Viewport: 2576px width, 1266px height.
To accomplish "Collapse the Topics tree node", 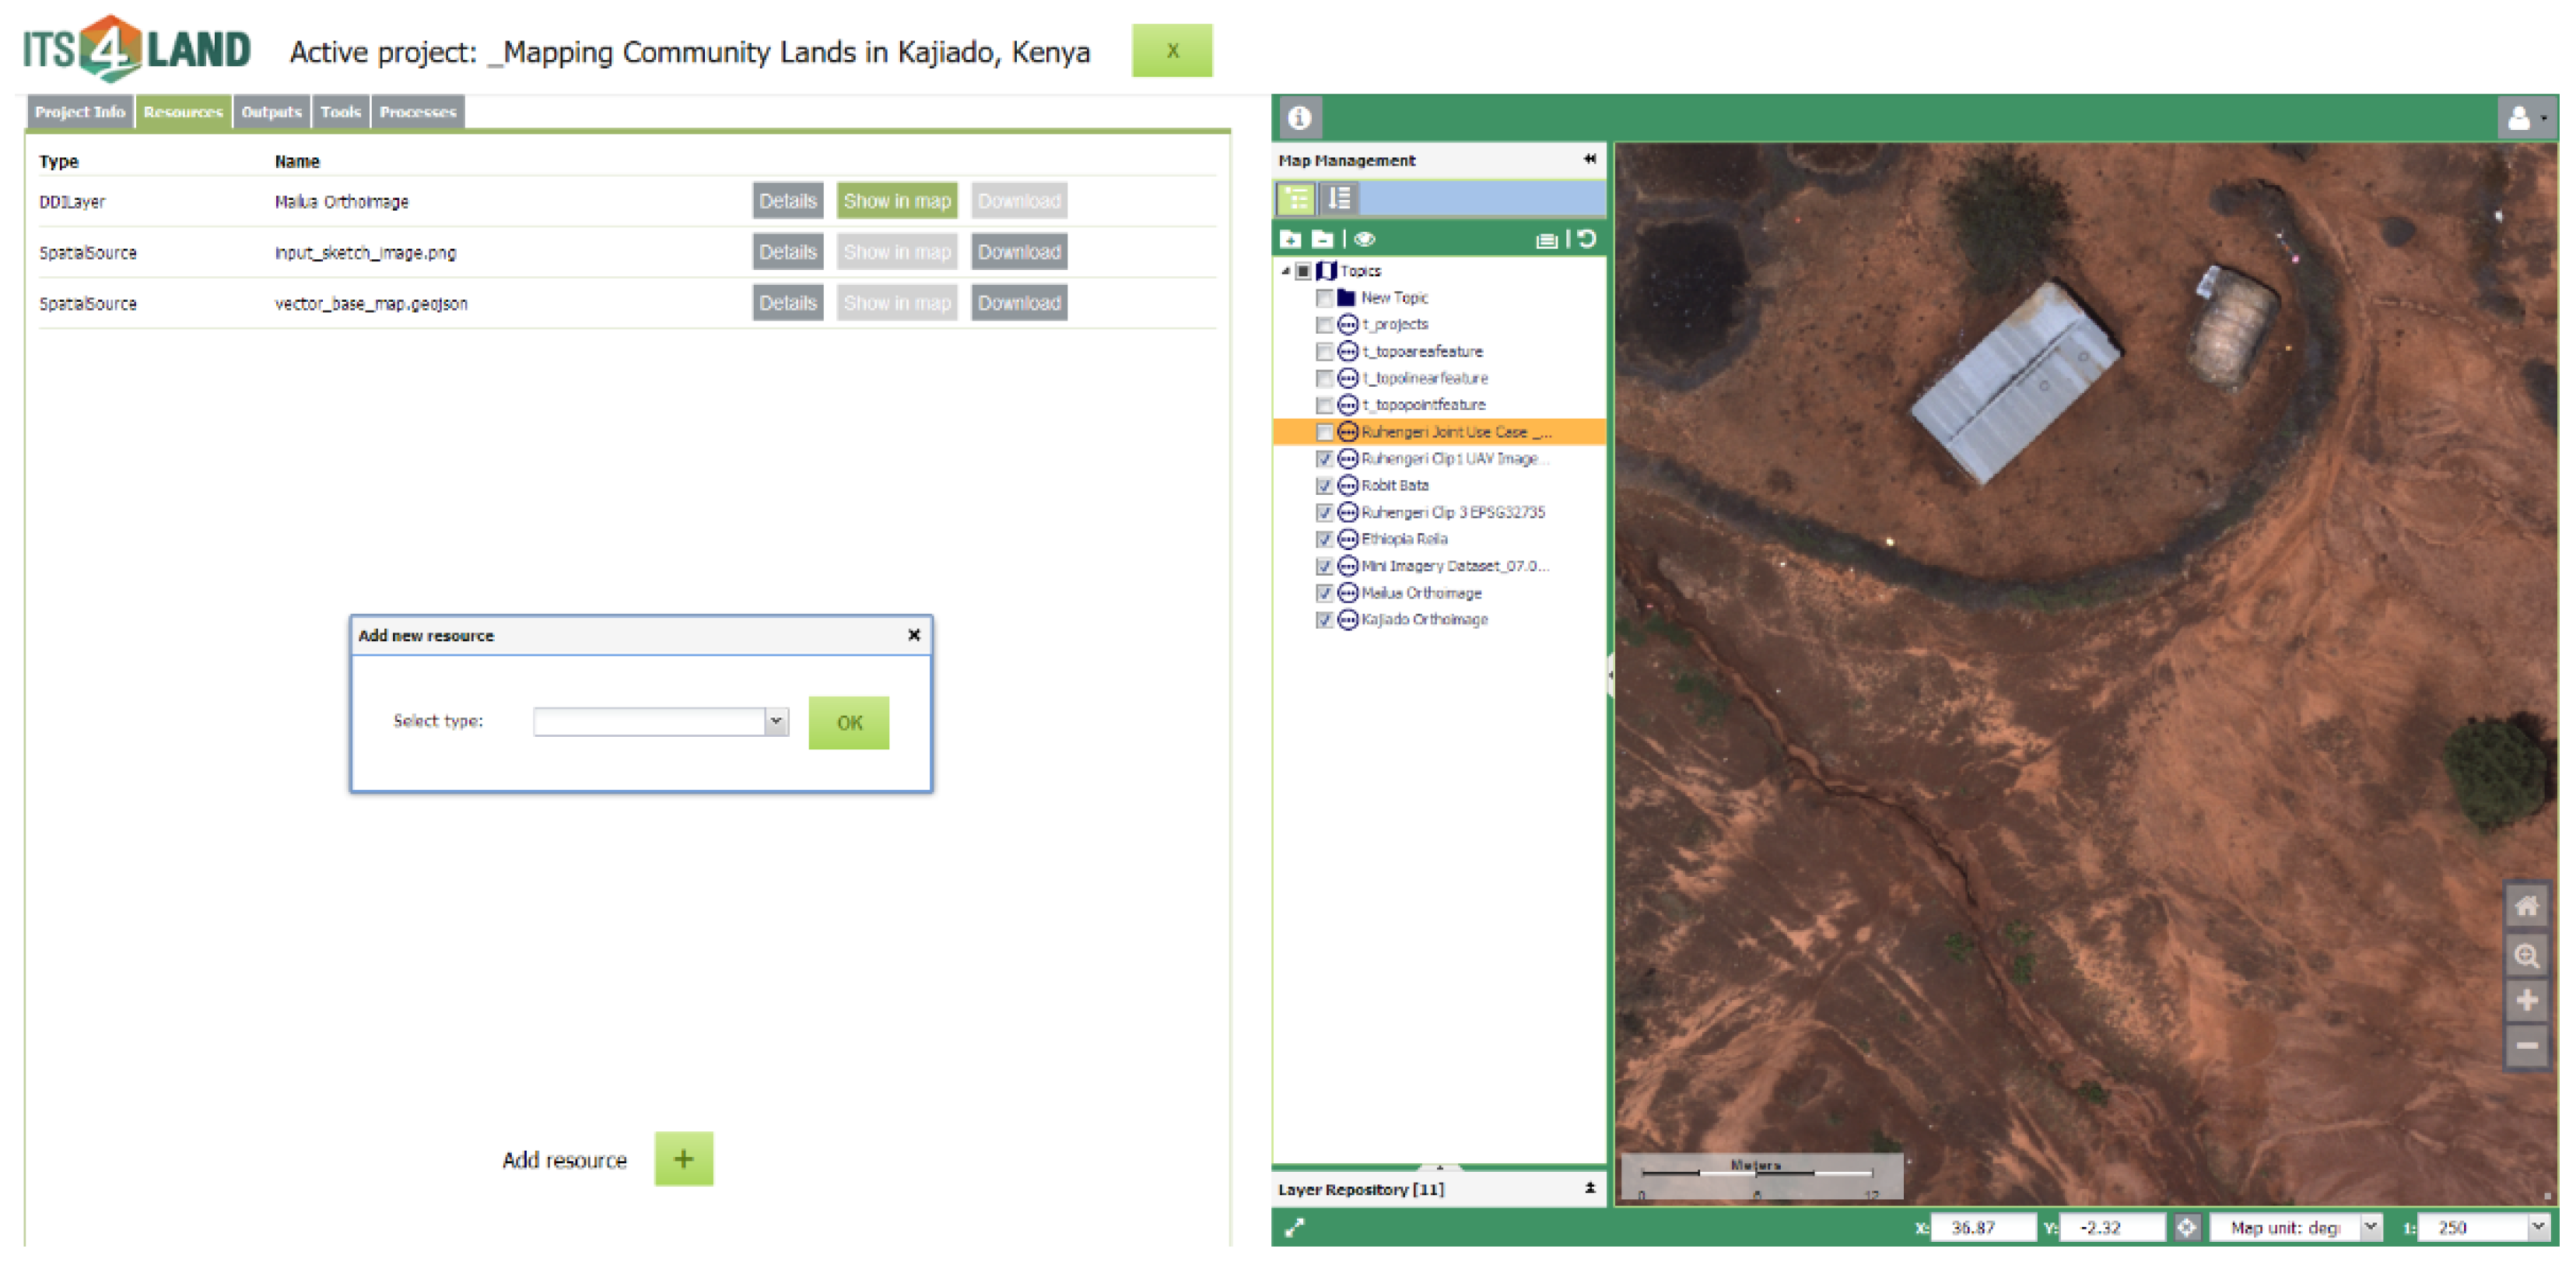I will pyautogui.click(x=1286, y=271).
